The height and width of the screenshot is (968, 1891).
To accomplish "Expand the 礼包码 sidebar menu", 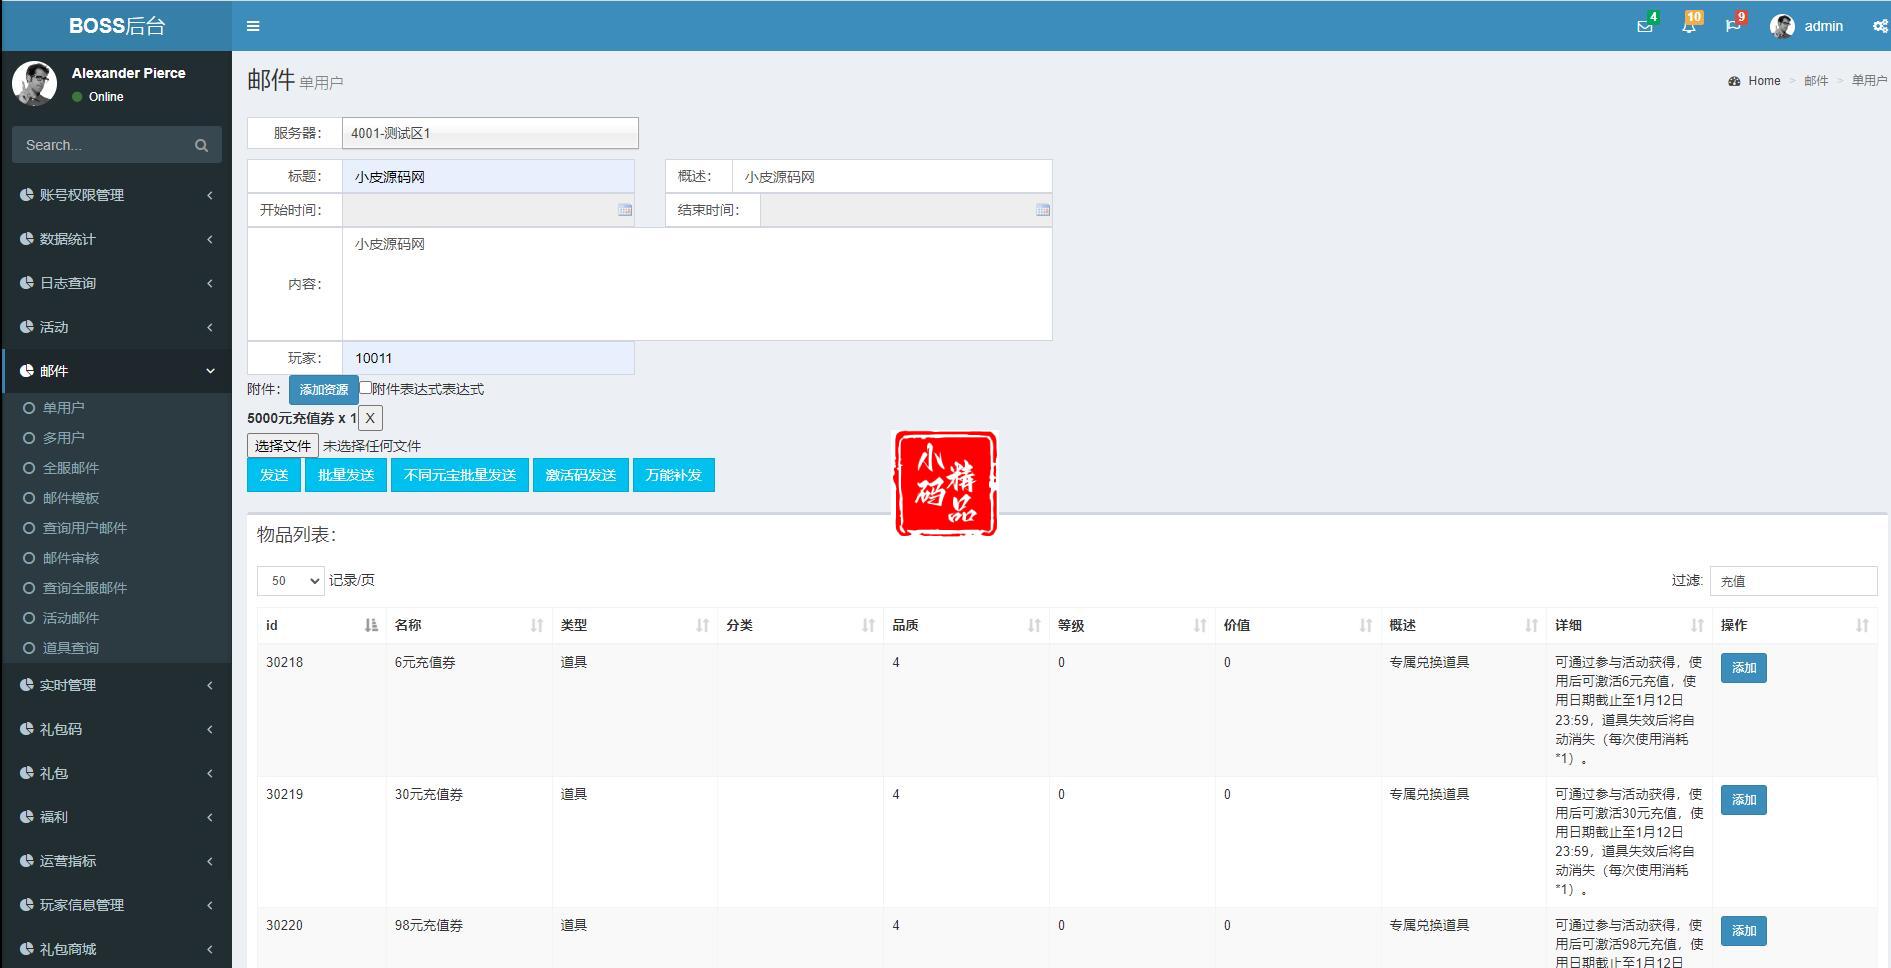I will [117, 729].
